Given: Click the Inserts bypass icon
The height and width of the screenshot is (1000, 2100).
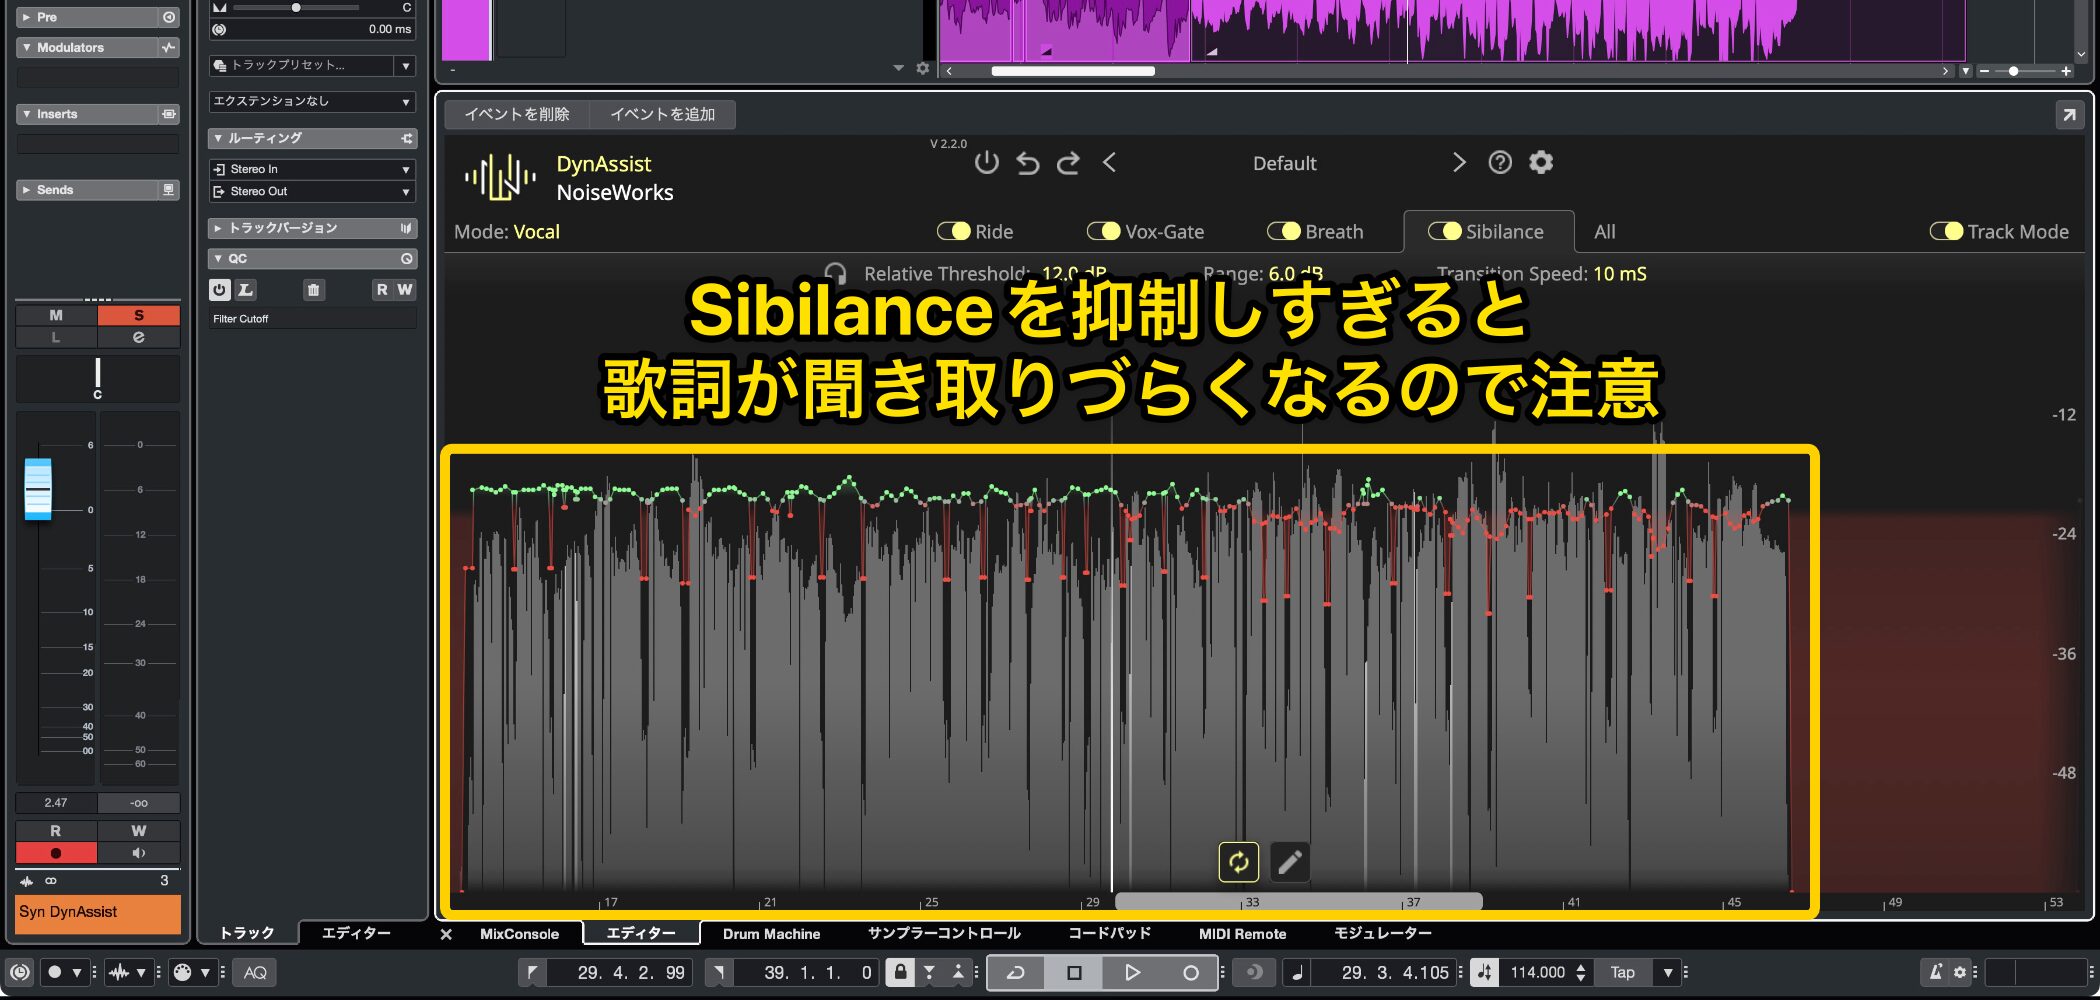Looking at the screenshot, I should coord(169,114).
